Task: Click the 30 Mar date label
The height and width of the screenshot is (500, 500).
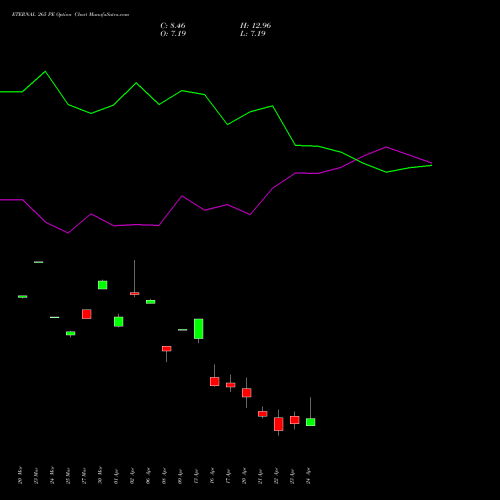Action: tap(100, 475)
